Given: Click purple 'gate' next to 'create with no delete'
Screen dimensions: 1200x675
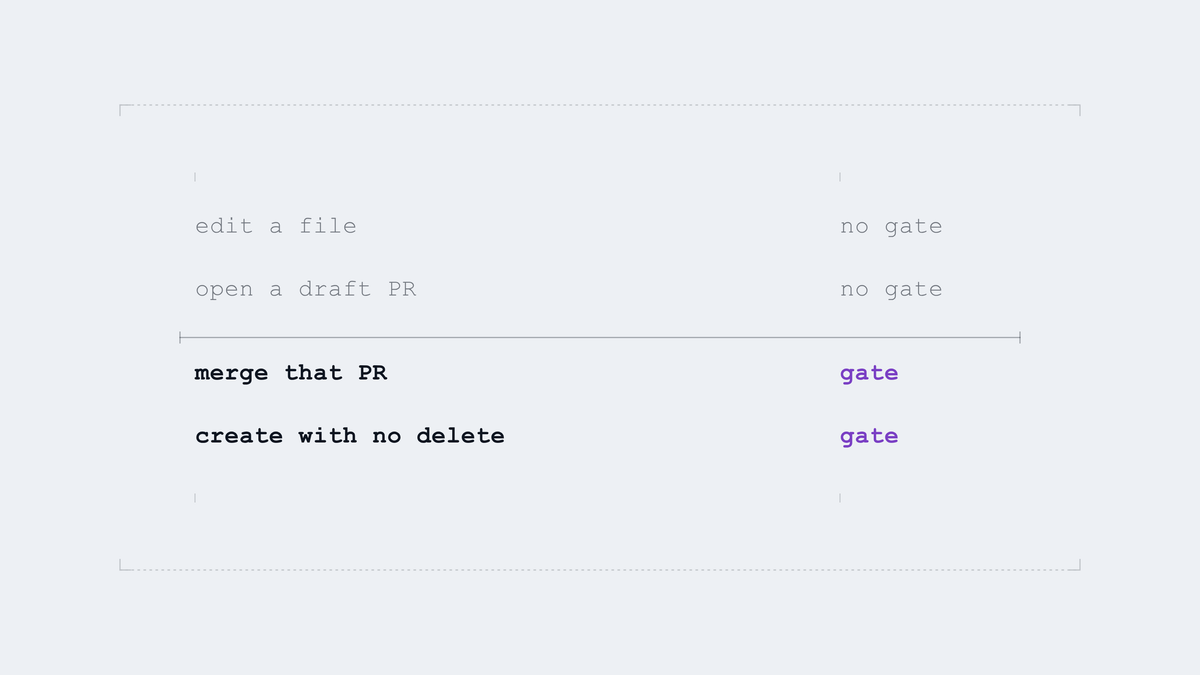Looking at the screenshot, I should (x=869, y=436).
